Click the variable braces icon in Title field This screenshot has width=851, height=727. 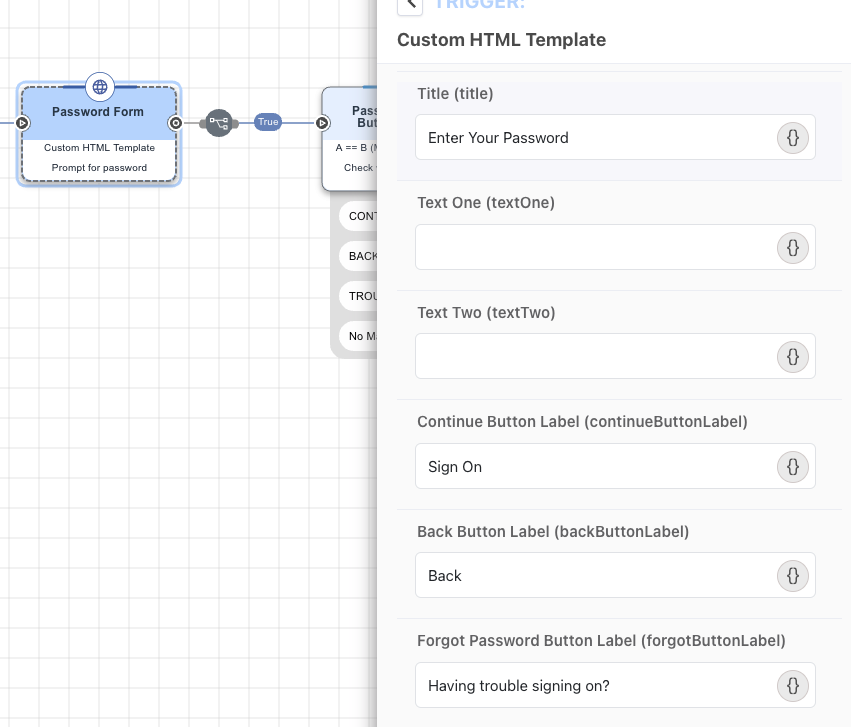click(x=793, y=138)
